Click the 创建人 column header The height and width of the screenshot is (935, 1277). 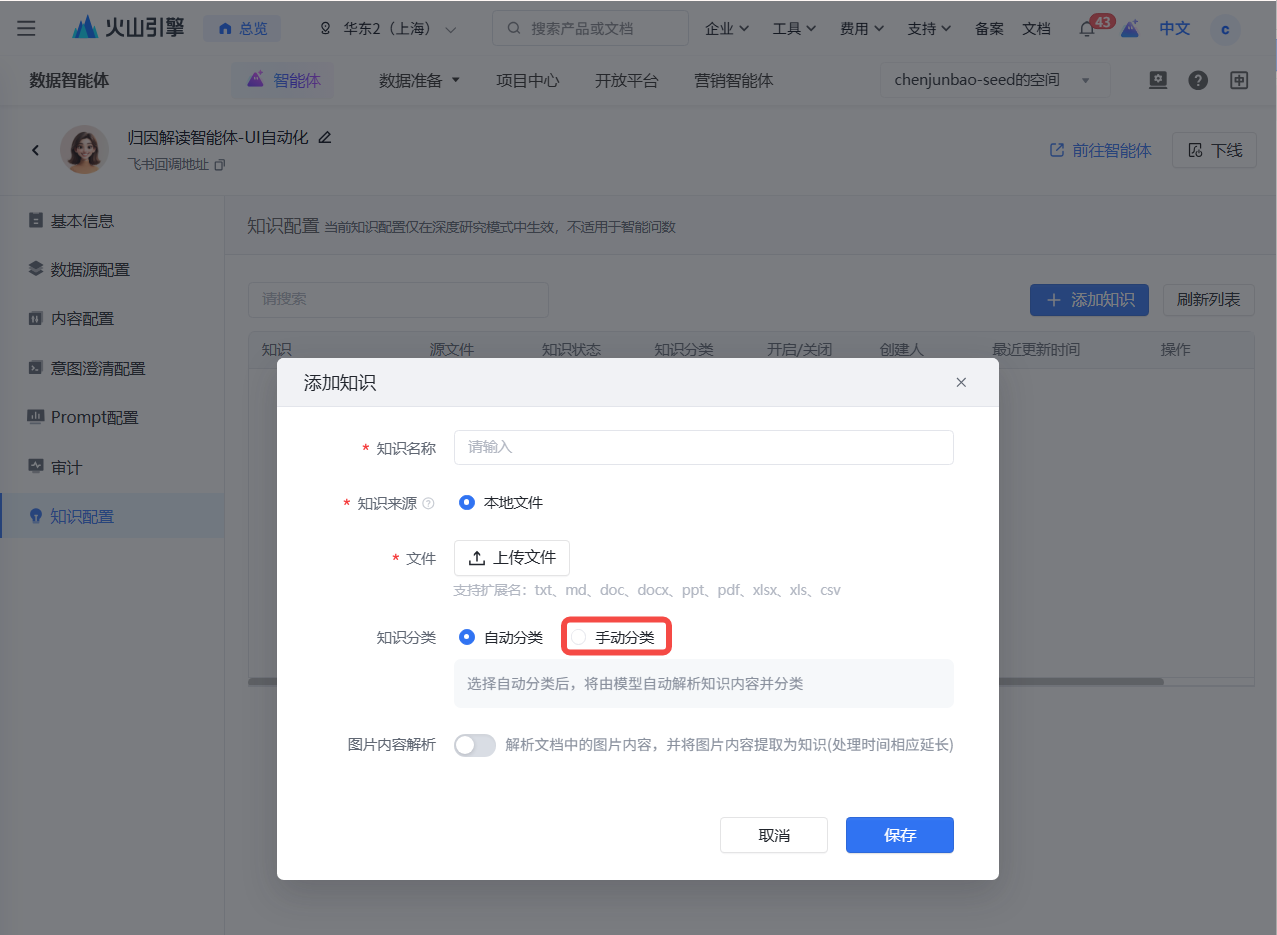[902, 350]
